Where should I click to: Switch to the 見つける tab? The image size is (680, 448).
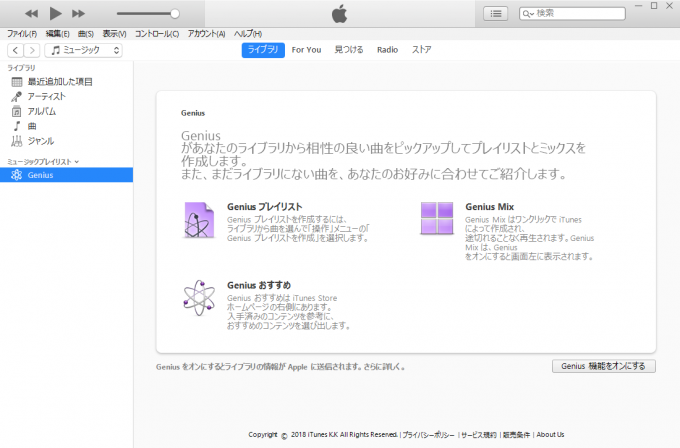coord(349,50)
